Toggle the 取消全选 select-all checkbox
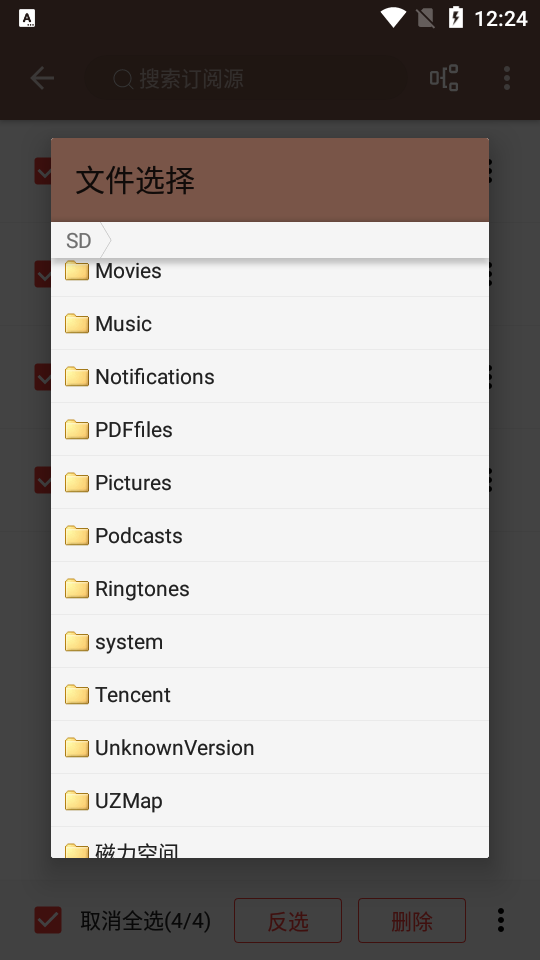 48,920
